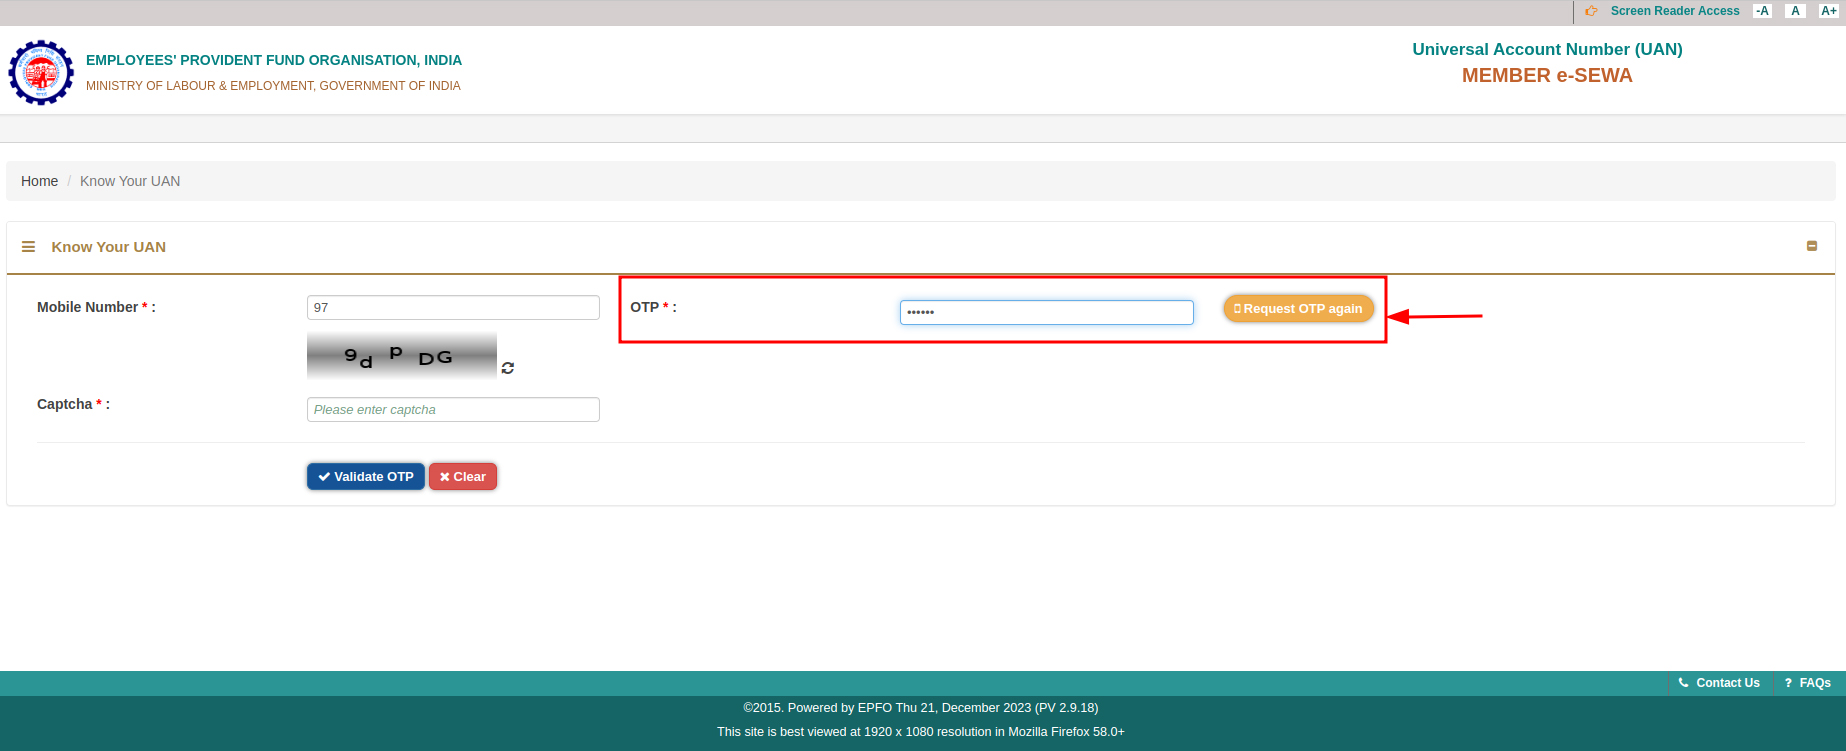Click the EPFO logo emblem
This screenshot has width=1846, height=751.
pos(41,72)
